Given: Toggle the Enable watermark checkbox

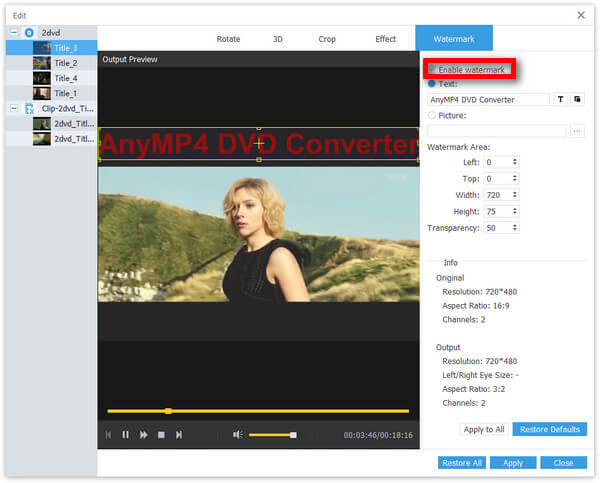Looking at the screenshot, I should [431, 70].
